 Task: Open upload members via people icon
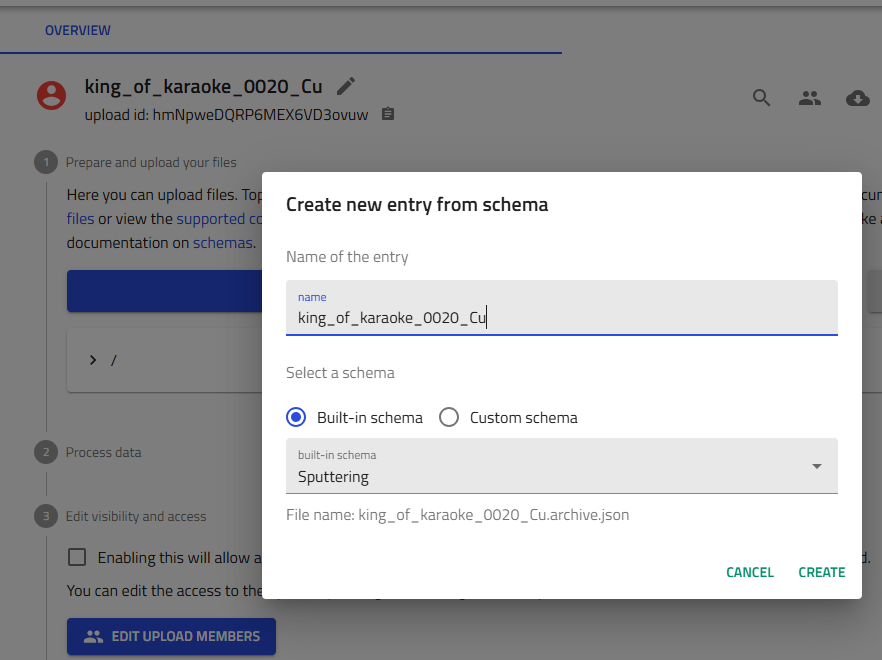tap(810, 98)
